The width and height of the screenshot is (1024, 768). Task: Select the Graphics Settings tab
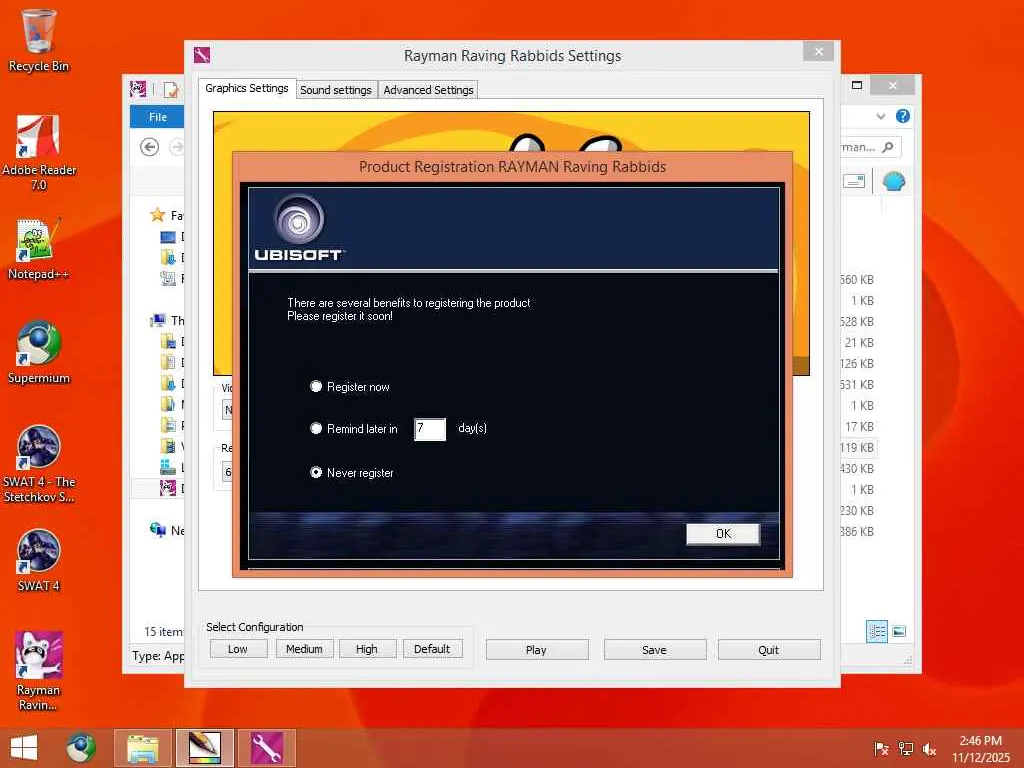point(247,88)
